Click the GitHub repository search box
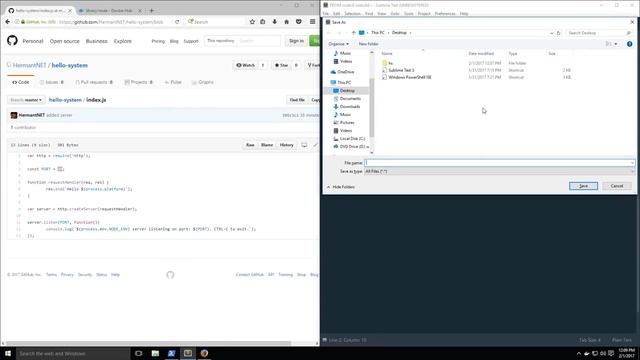Image resolution: width=640 pixels, height=360 pixels. (x=242, y=41)
